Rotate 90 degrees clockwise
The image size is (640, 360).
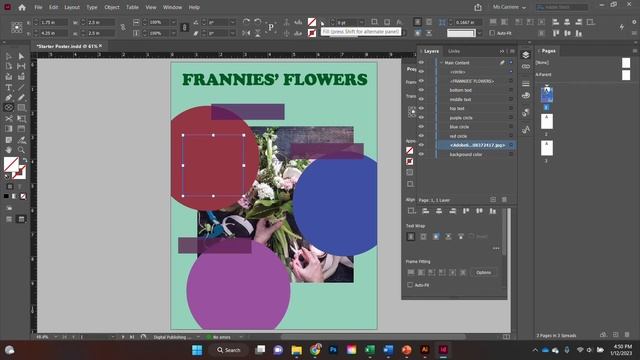[246, 22]
